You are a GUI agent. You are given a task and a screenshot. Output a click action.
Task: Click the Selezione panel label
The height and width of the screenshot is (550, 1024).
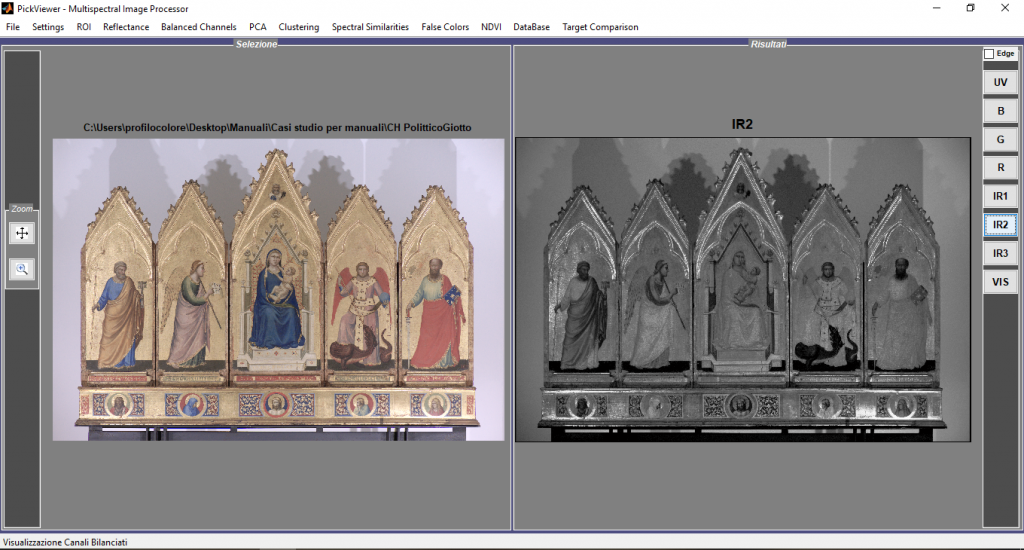(256, 44)
